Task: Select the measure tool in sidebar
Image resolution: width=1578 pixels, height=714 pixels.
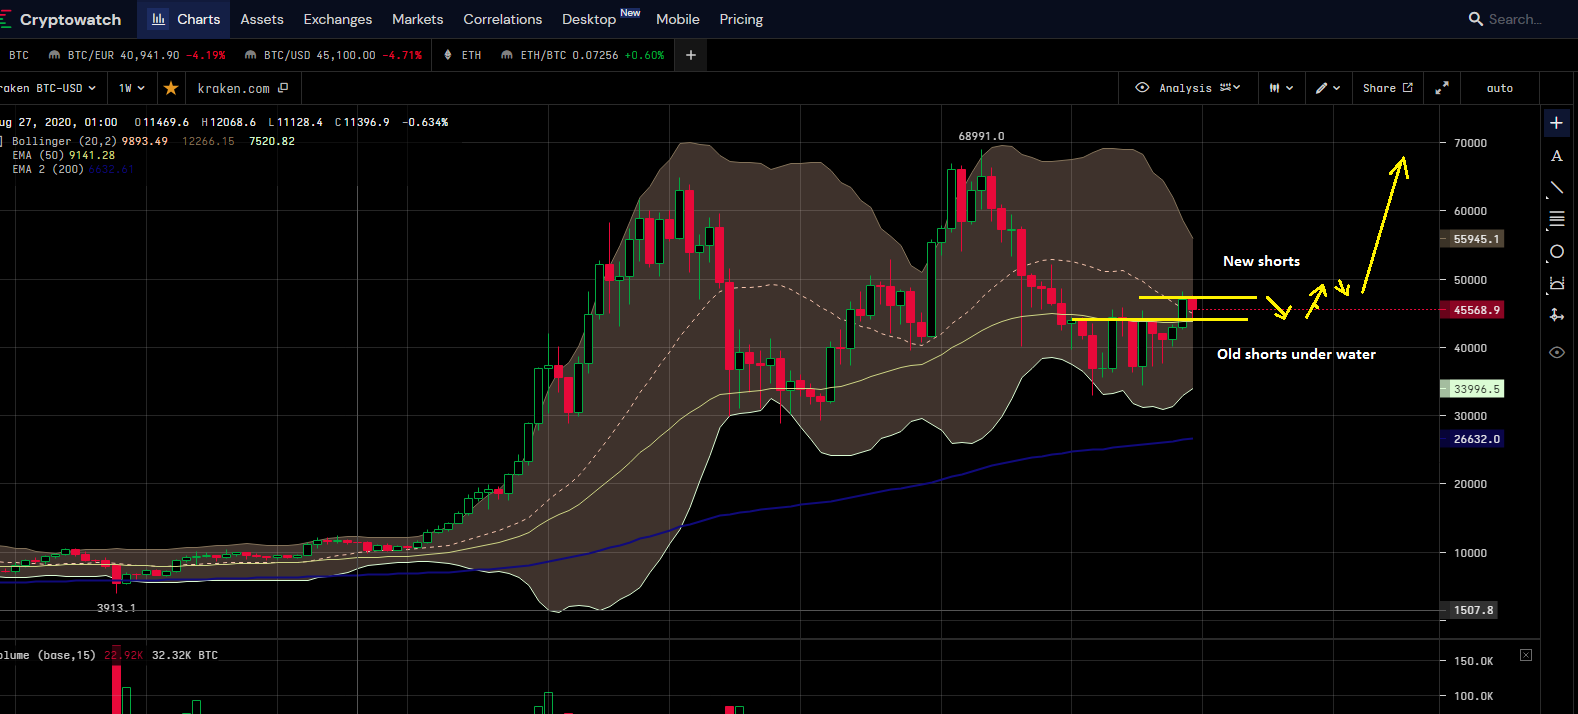Action: [x=1556, y=283]
